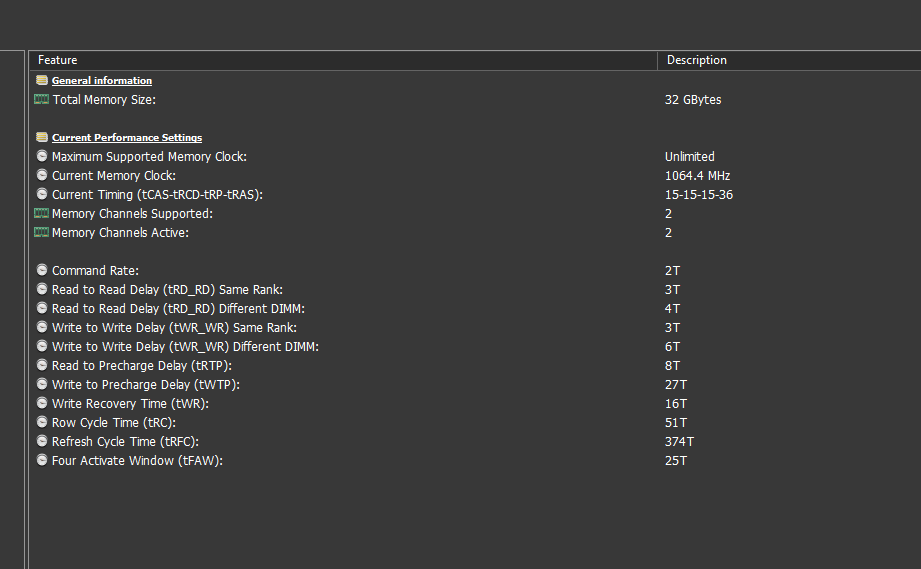Viewport: 921px width, 569px height.
Task: Select the General information heading
Action: pyautogui.click(x=102, y=81)
